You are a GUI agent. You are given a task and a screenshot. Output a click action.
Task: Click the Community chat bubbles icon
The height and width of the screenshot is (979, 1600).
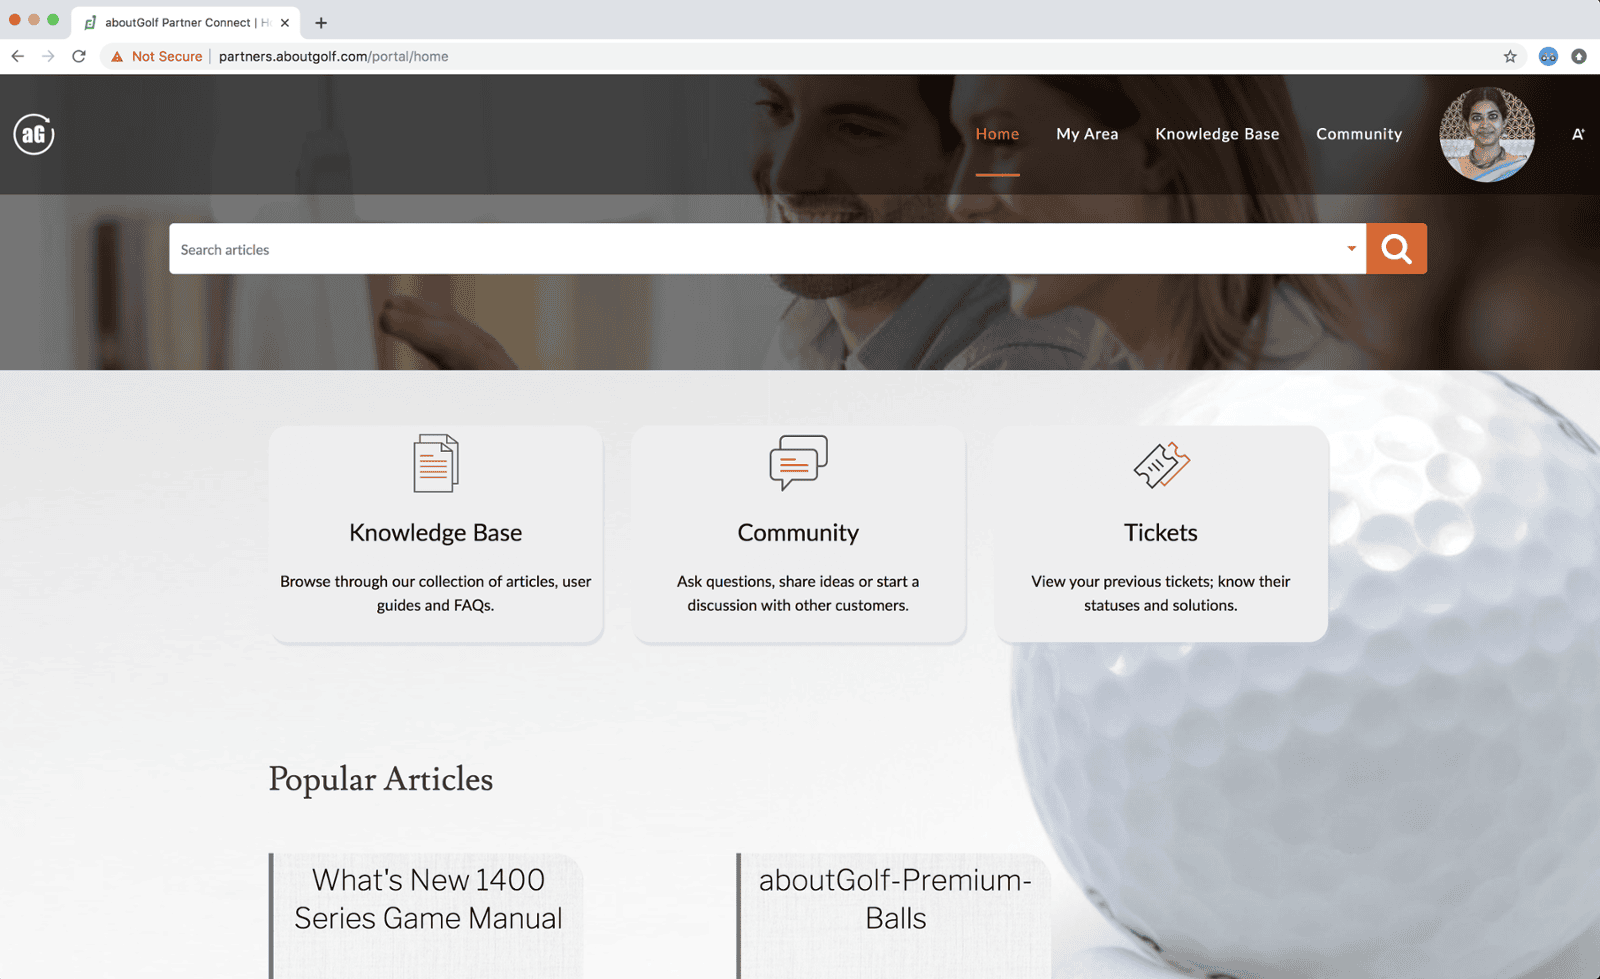(798, 462)
